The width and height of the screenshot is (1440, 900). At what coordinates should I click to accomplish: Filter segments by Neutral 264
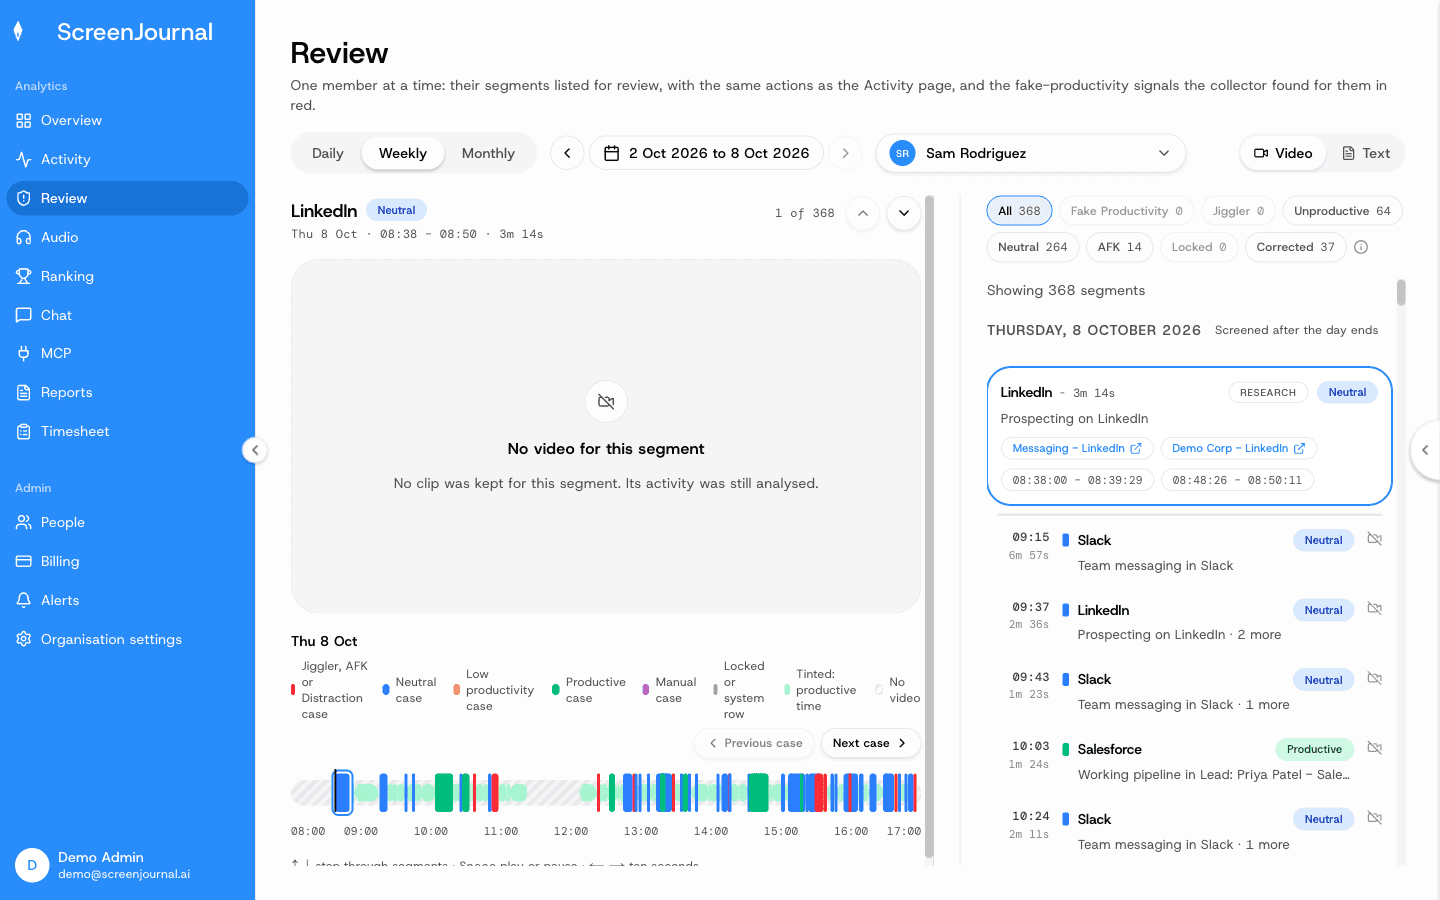point(1033,247)
